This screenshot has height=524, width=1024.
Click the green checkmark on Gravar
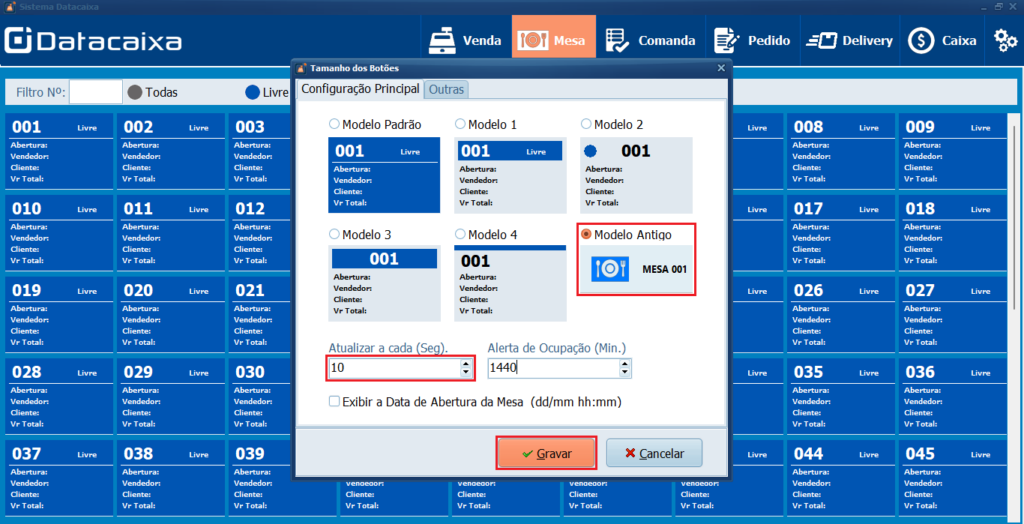coord(527,453)
